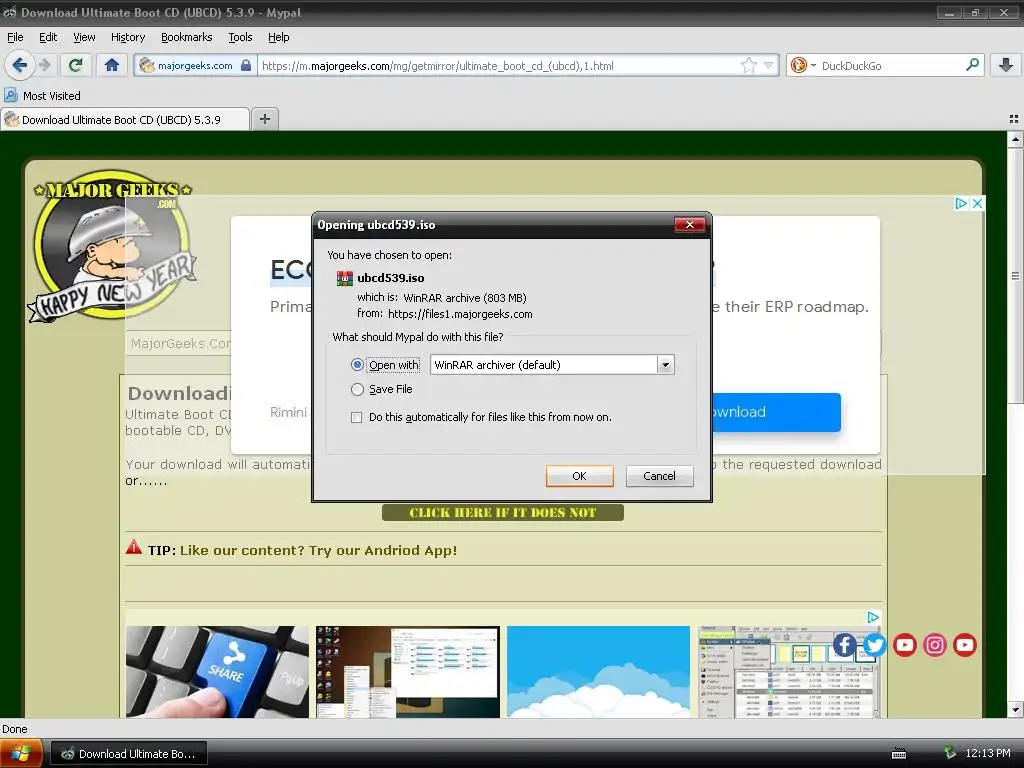This screenshot has height=768, width=1024.
Task: Open the blue sky clouds thumbnail
Action: click(x=598, y=671)
